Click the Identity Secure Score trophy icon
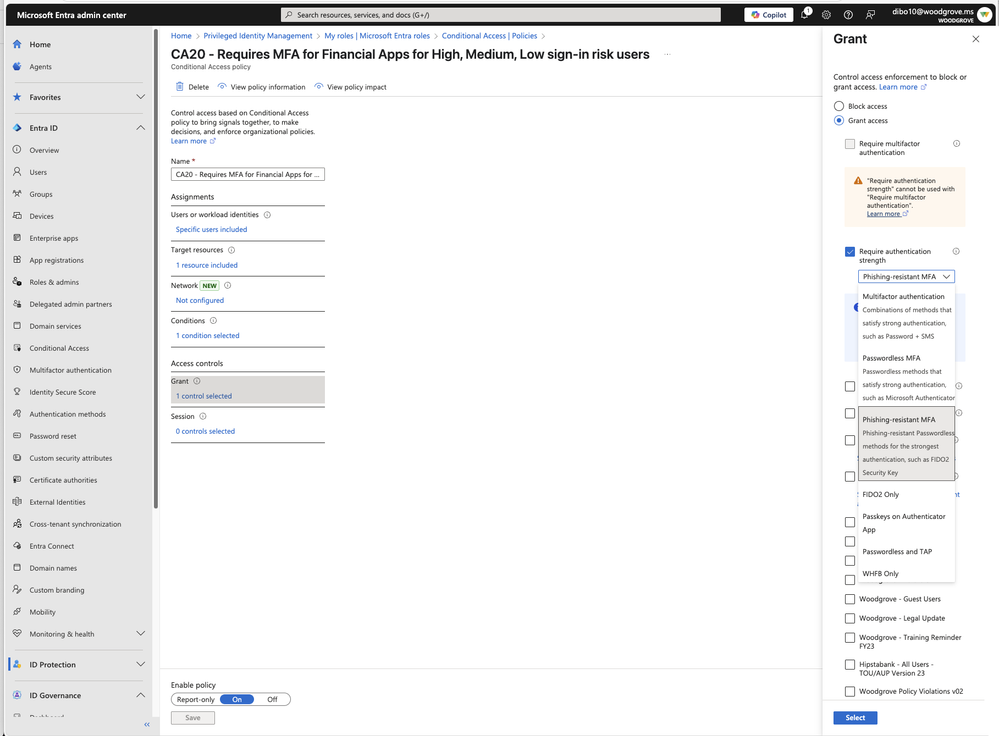This screenshot has width=999, height=736. pyautogui.click(x=17, y=392)
